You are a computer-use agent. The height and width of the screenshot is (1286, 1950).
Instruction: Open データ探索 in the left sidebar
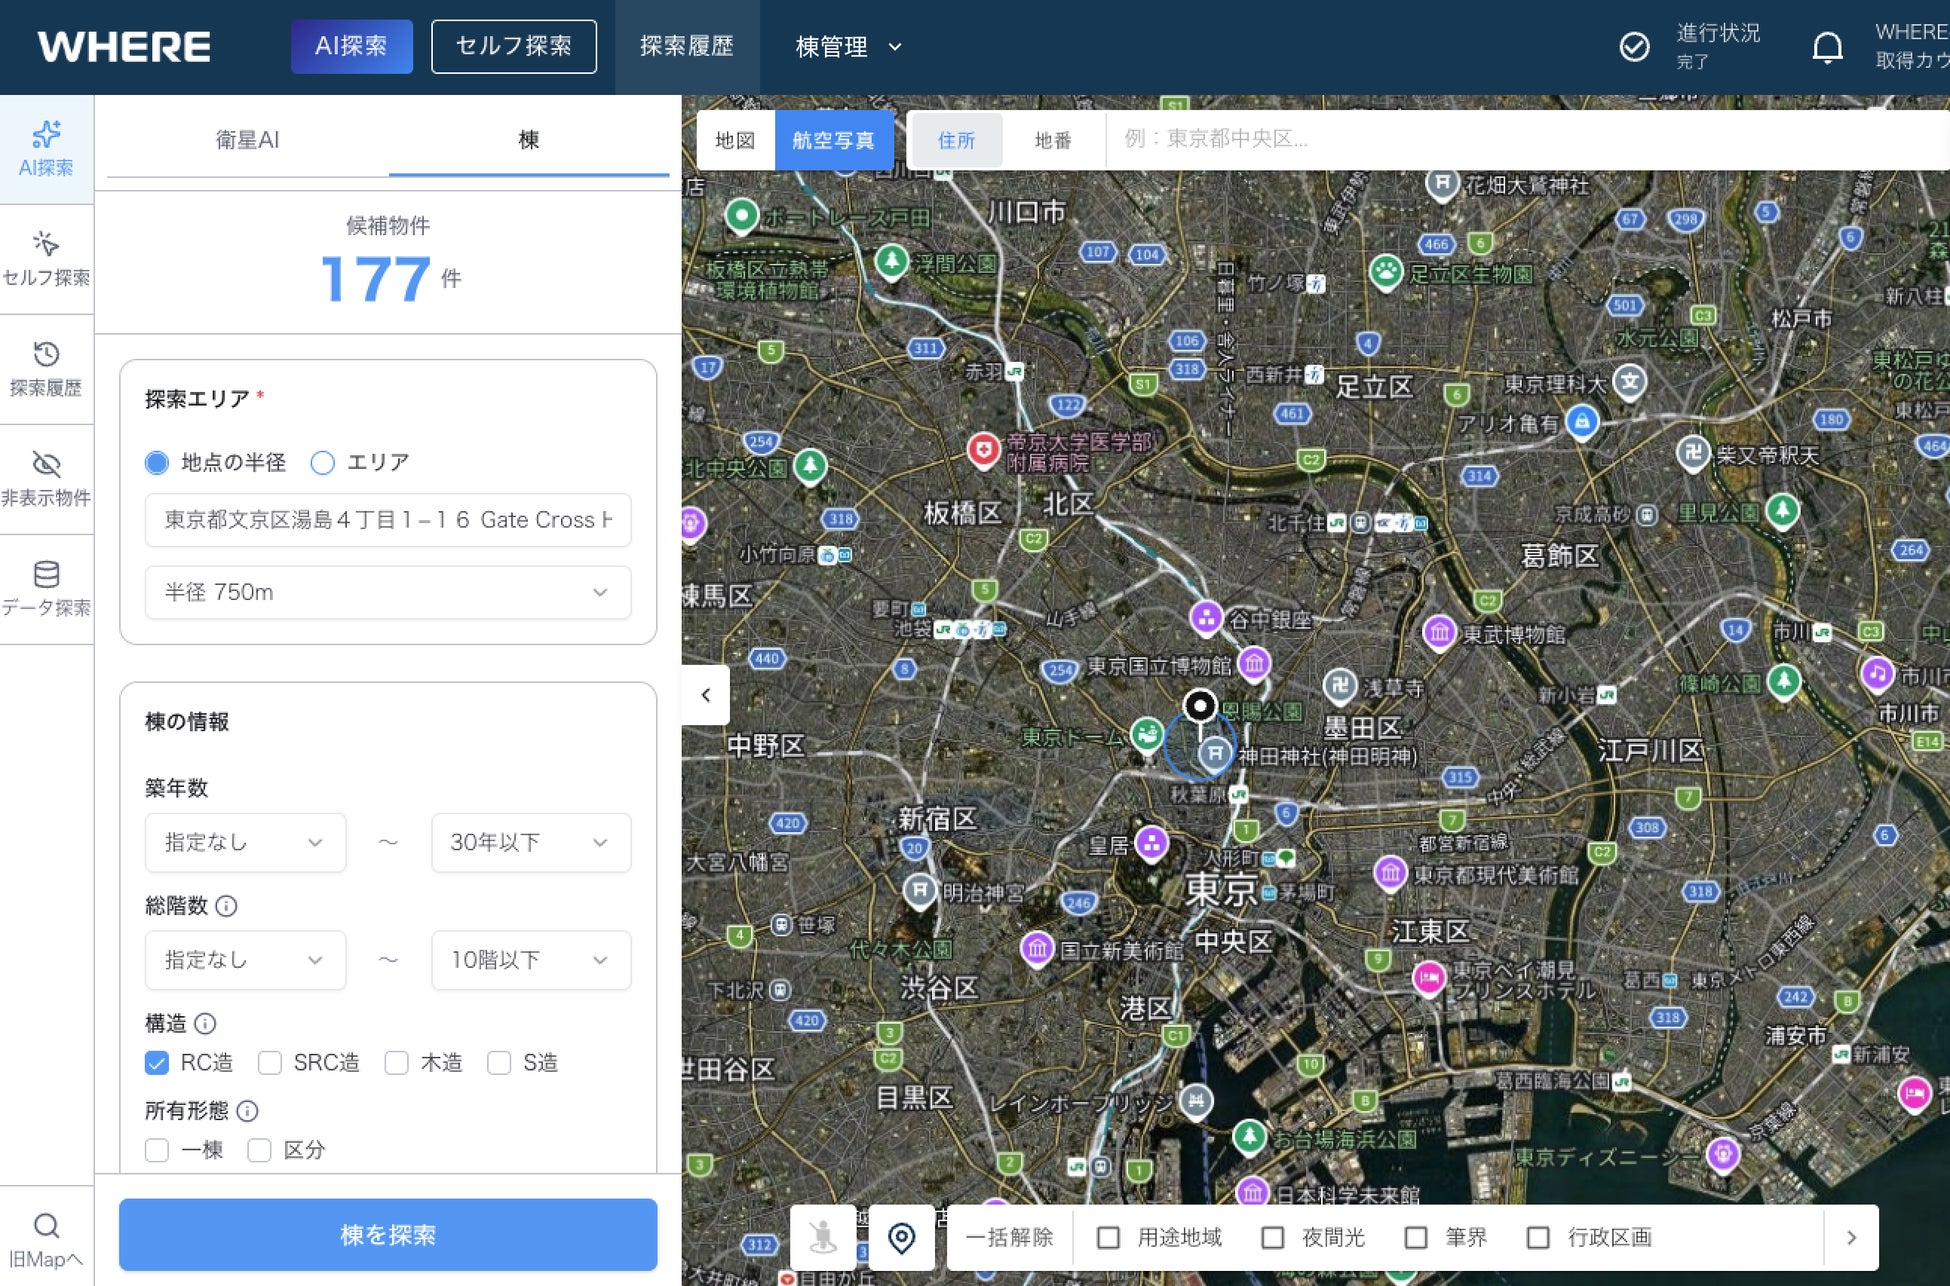(46, 590)
